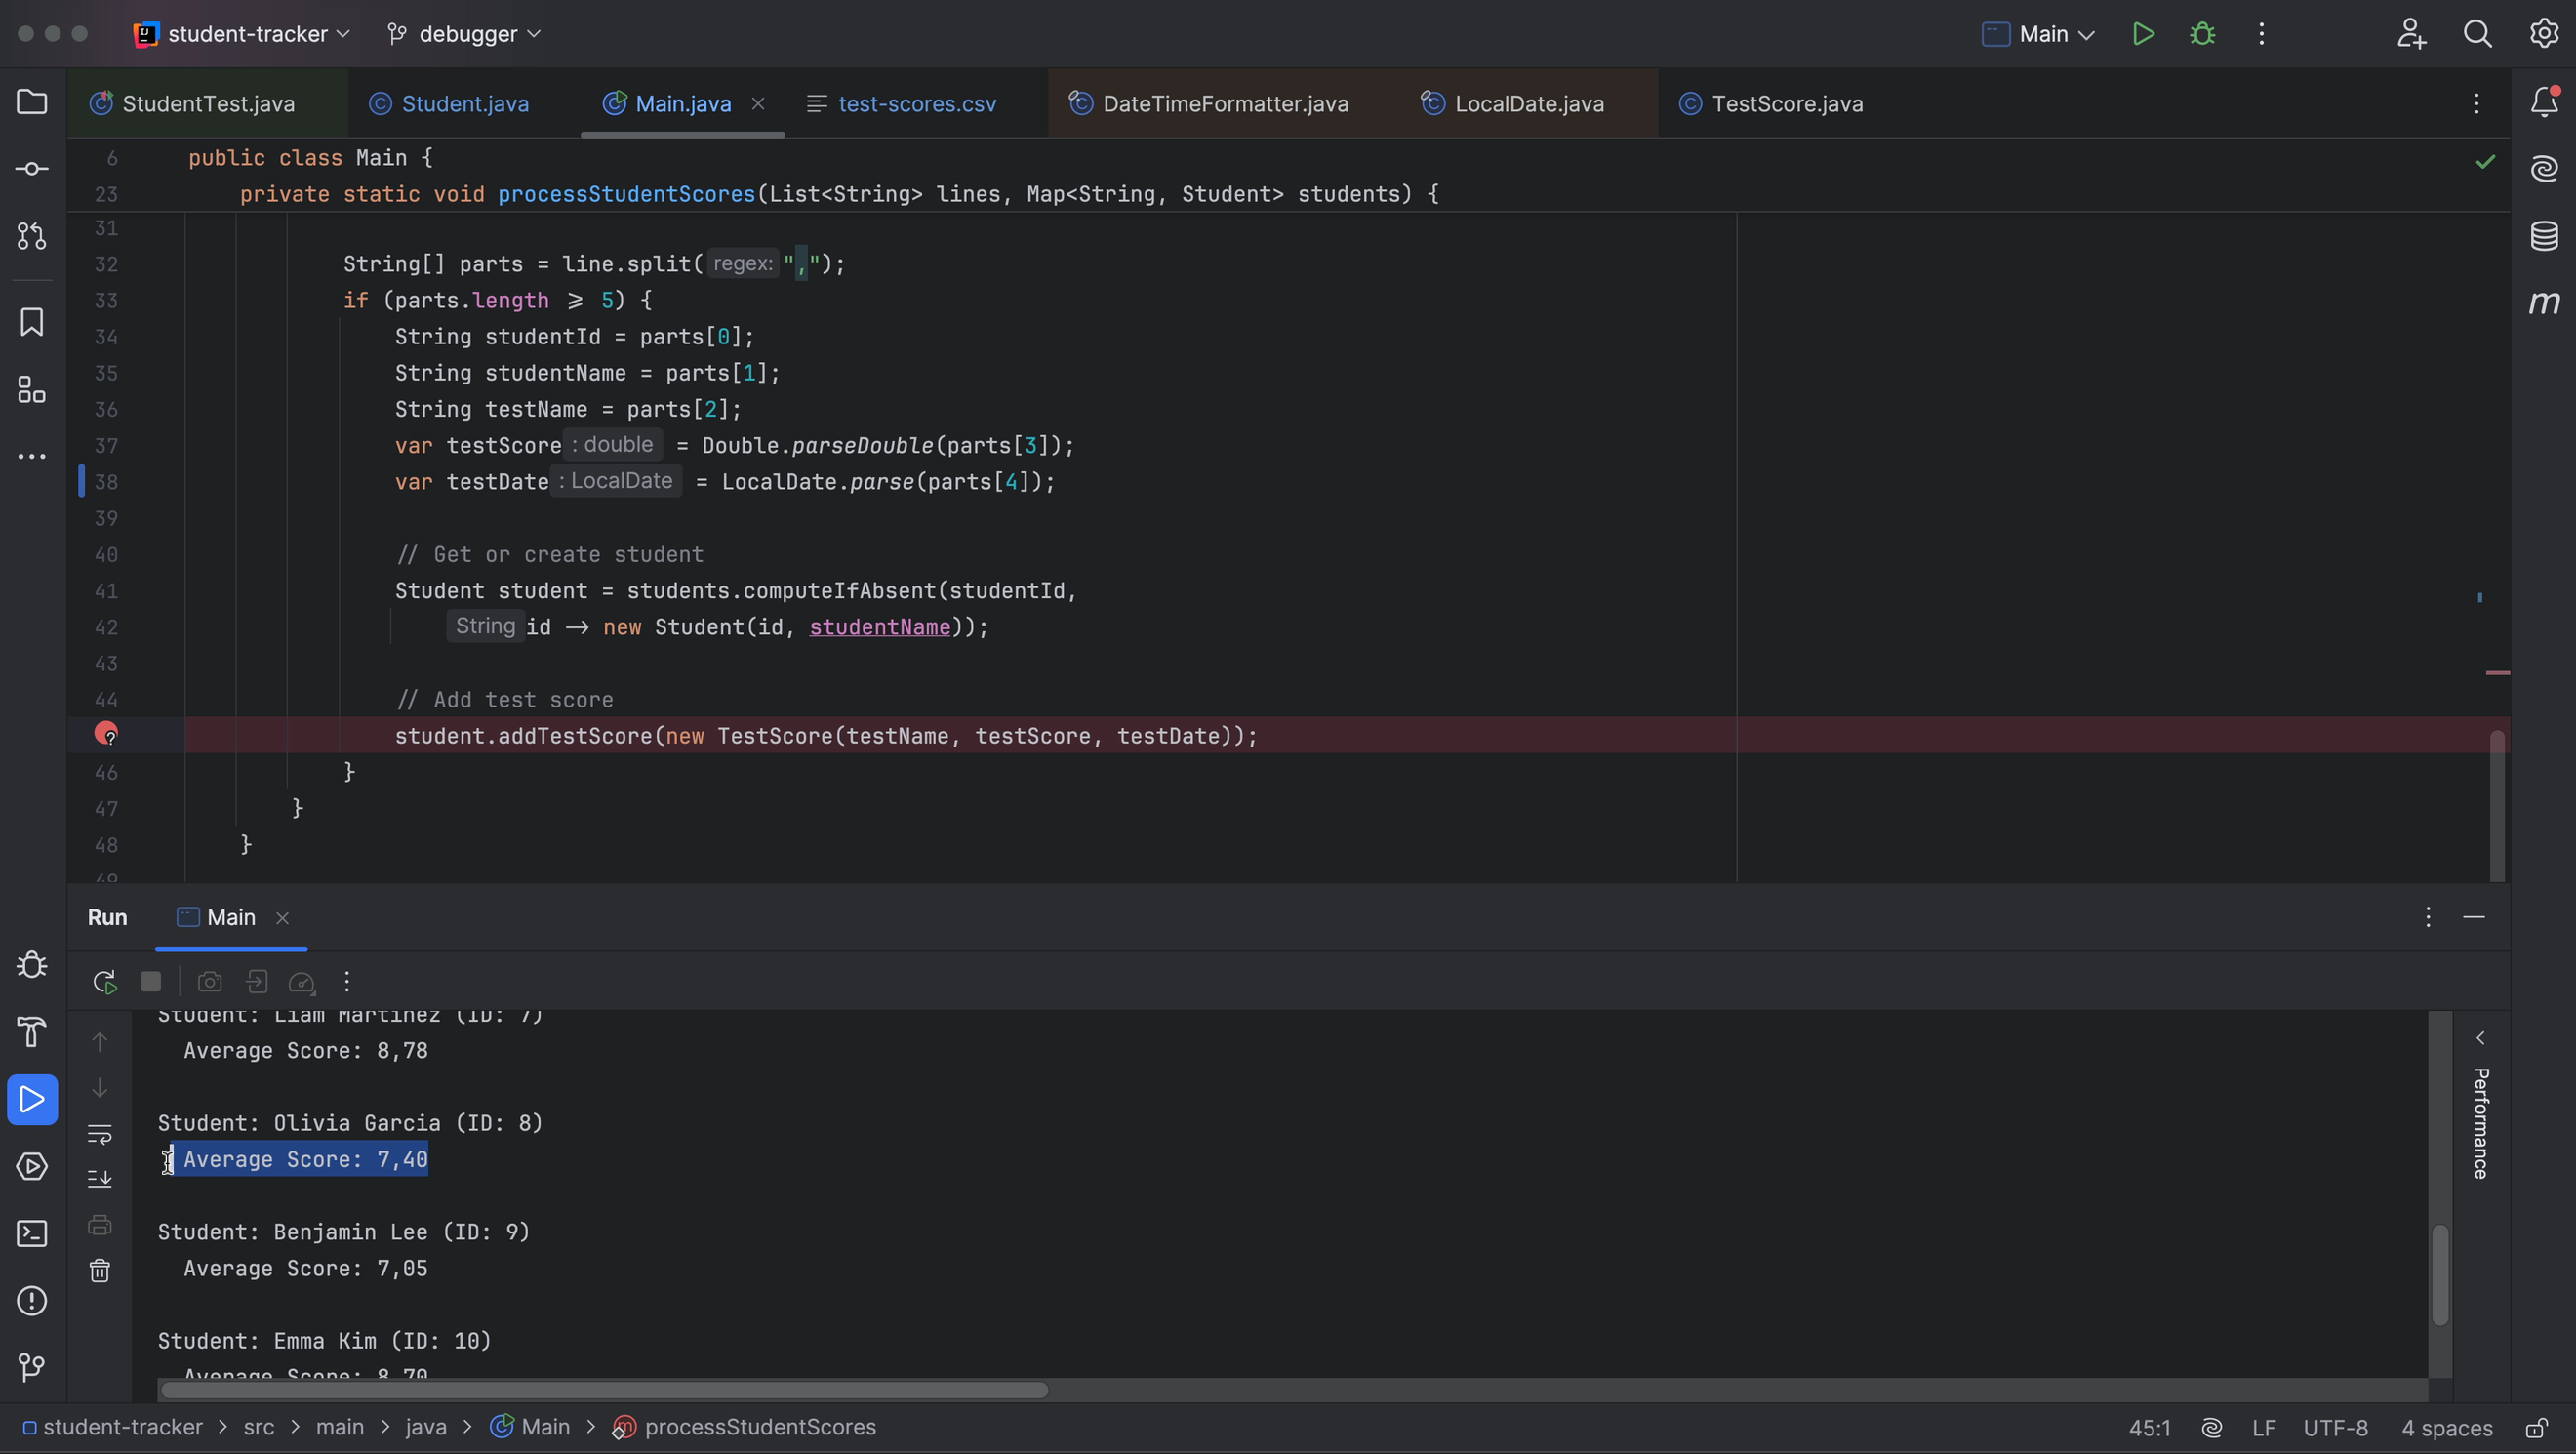Screen dimensions: 2576x1454
Task: Clear all console output with trash icon
Action: point(100,1271)
